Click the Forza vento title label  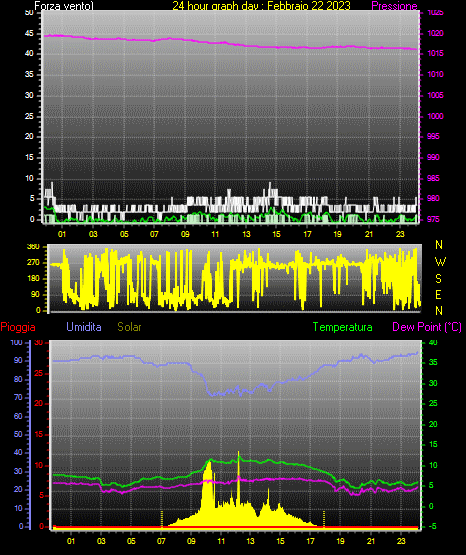pyautogui.click(x=64, y=6)
